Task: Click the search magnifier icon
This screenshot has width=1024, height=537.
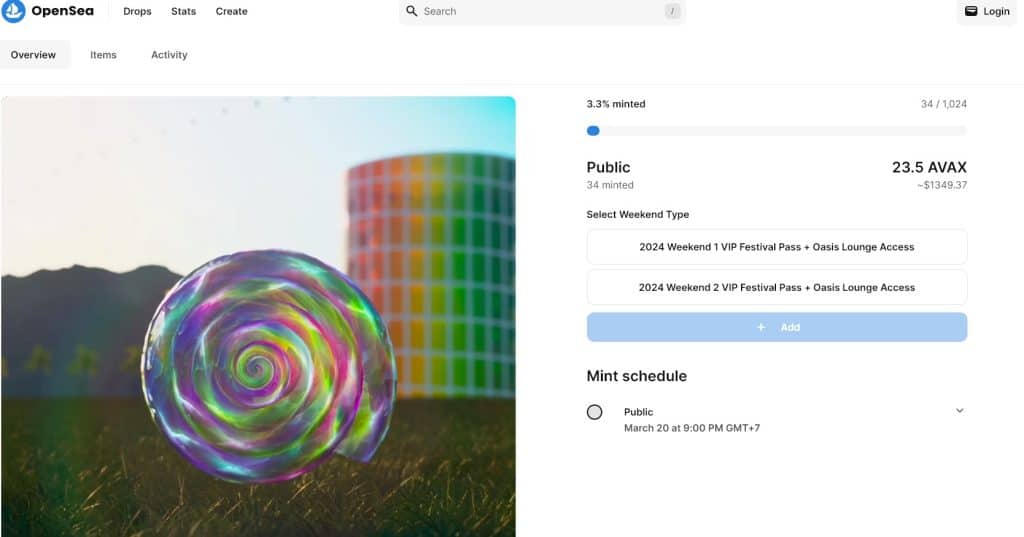Action: click(x=411, y=11)
